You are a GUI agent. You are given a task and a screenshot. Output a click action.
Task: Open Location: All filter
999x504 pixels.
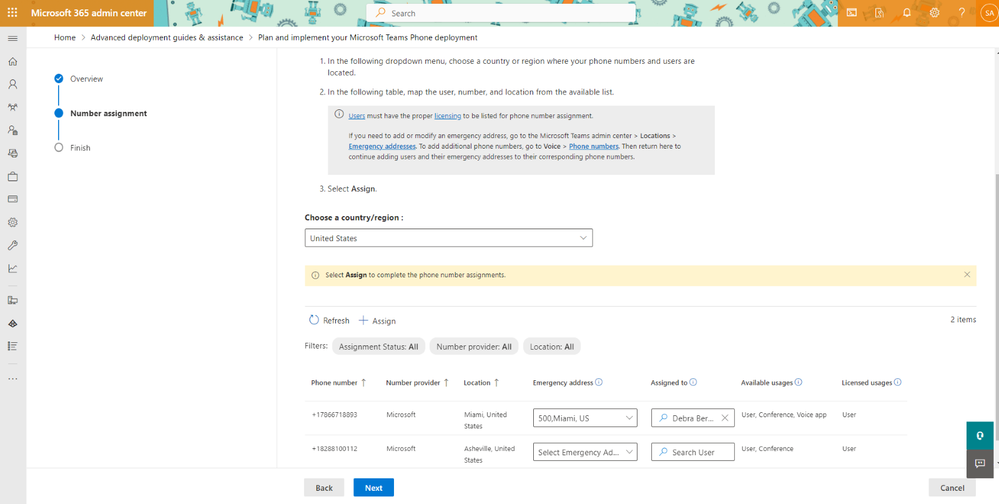(552, 347)
